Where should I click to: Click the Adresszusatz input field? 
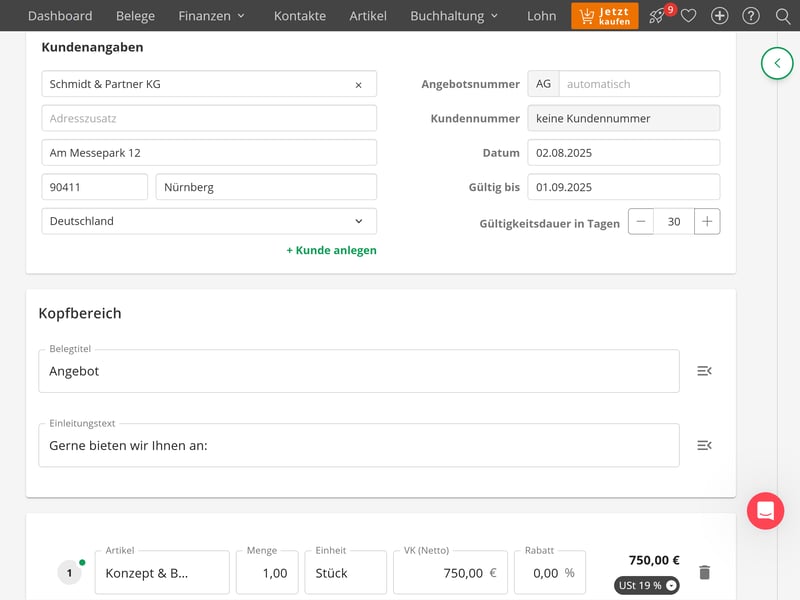click(x=209, y=118)
